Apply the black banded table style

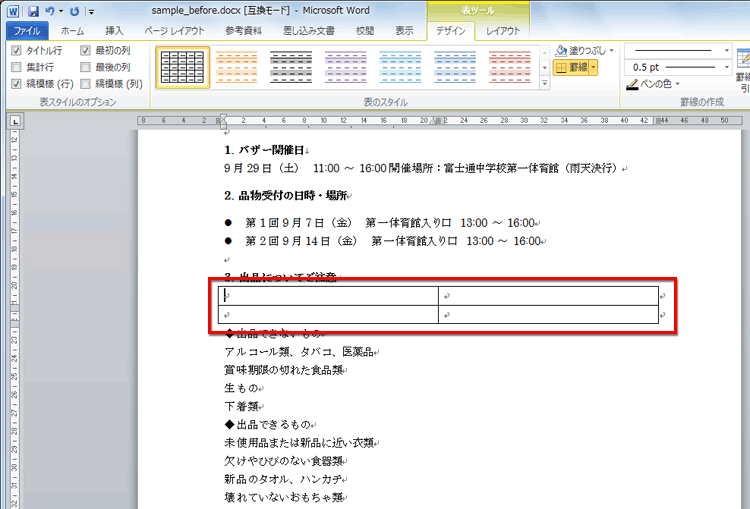(x=291, y=67)
